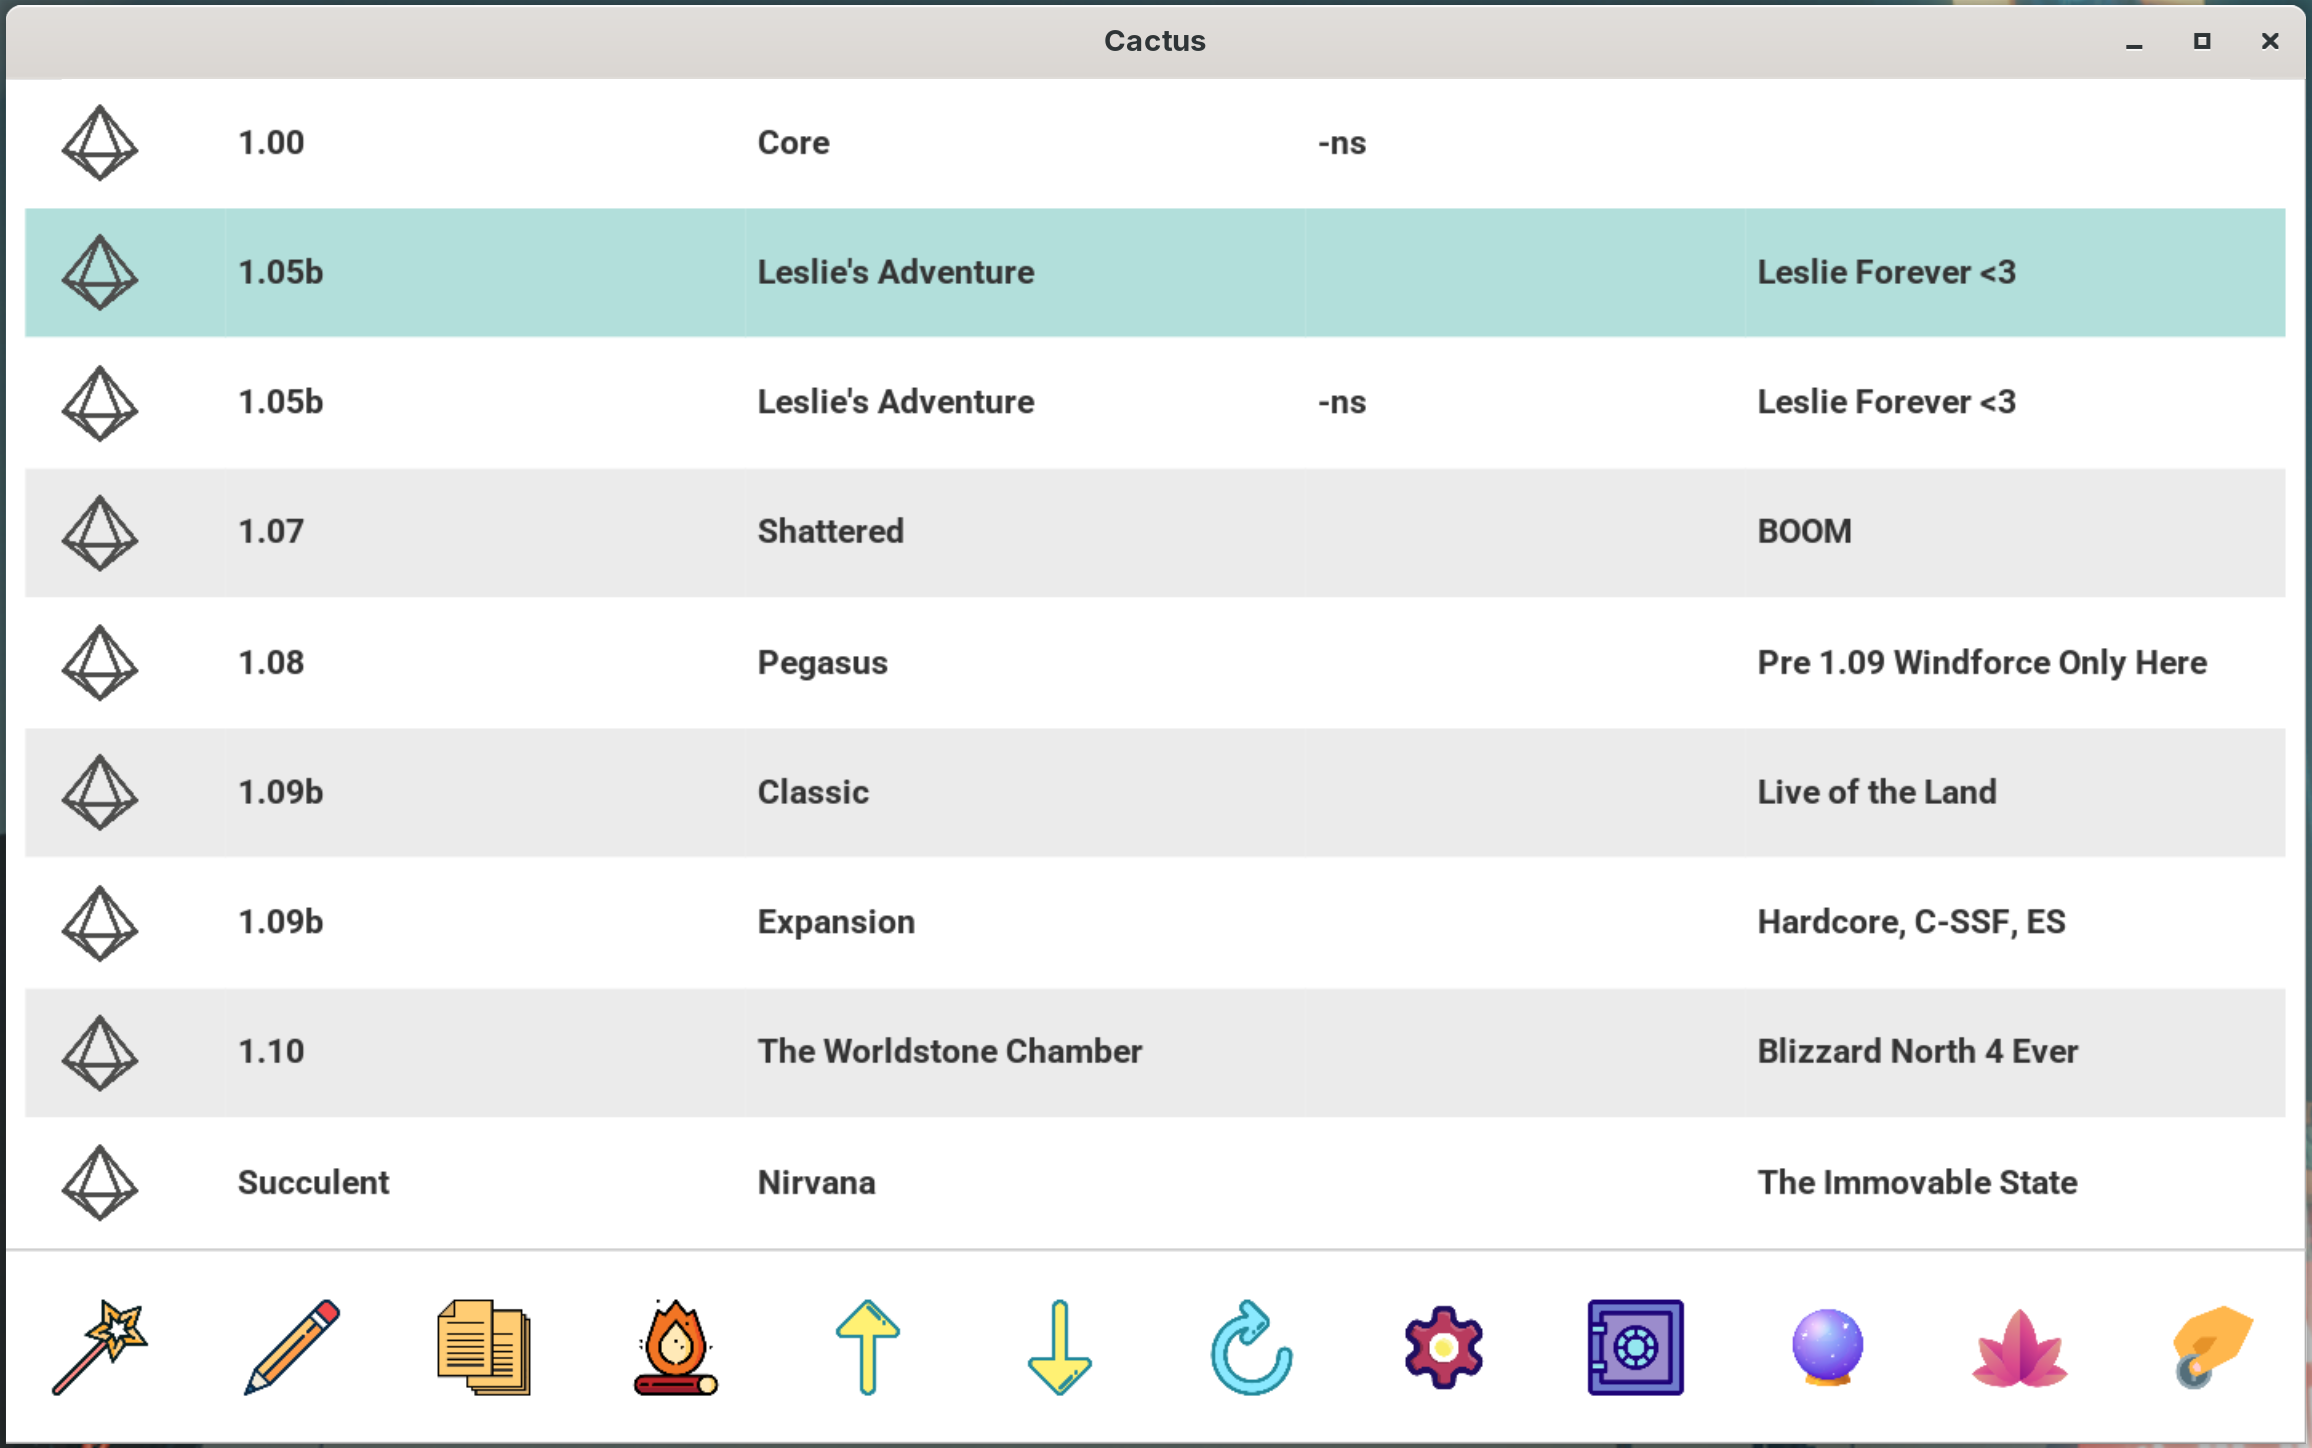Click the pink lotus flower icon

tap(2019, 1347)
